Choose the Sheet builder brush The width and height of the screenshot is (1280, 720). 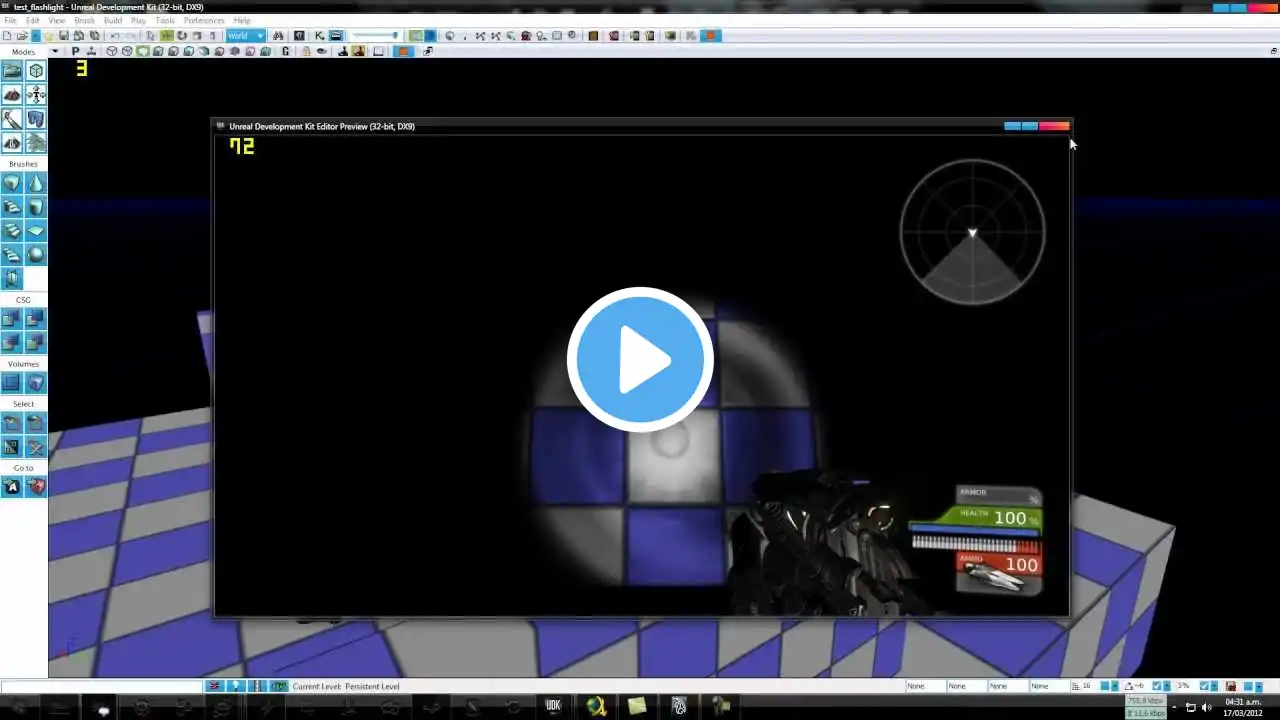coord(36,231)
